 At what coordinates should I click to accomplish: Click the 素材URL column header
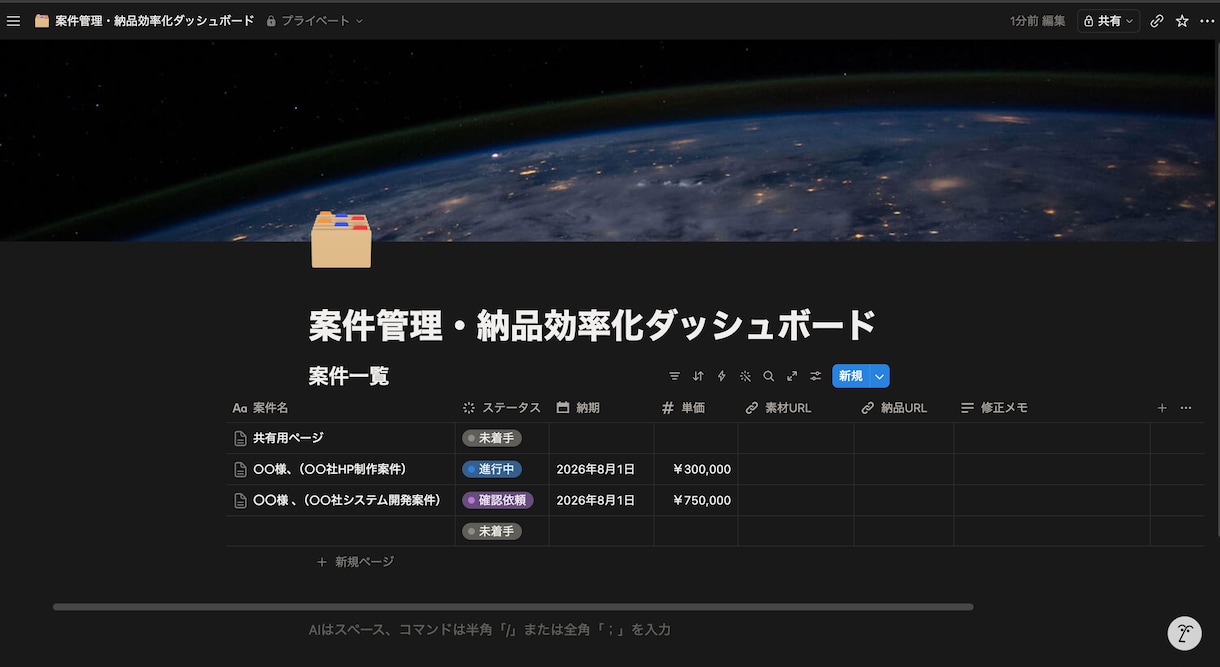(x=796, y=408)
